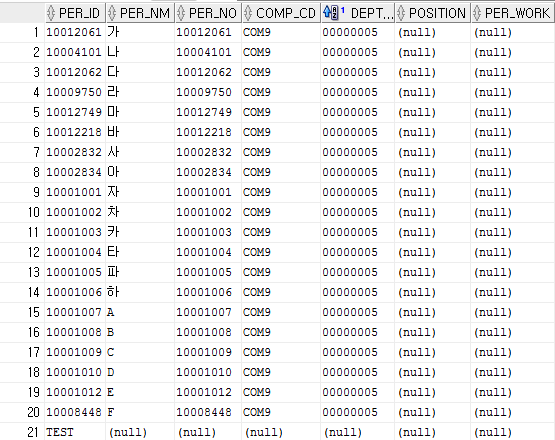Click the PER_WORK column header
The width and height of the screenshot is (555, 440).
513,13
